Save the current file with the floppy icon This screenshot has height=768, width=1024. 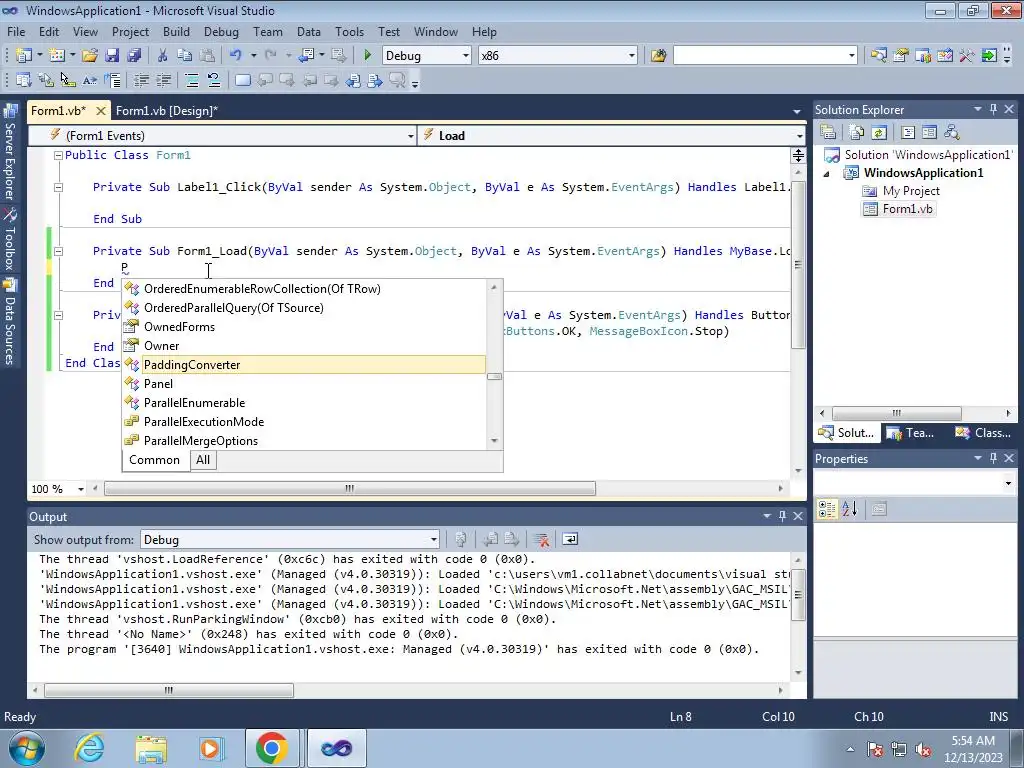coord(112,56)
